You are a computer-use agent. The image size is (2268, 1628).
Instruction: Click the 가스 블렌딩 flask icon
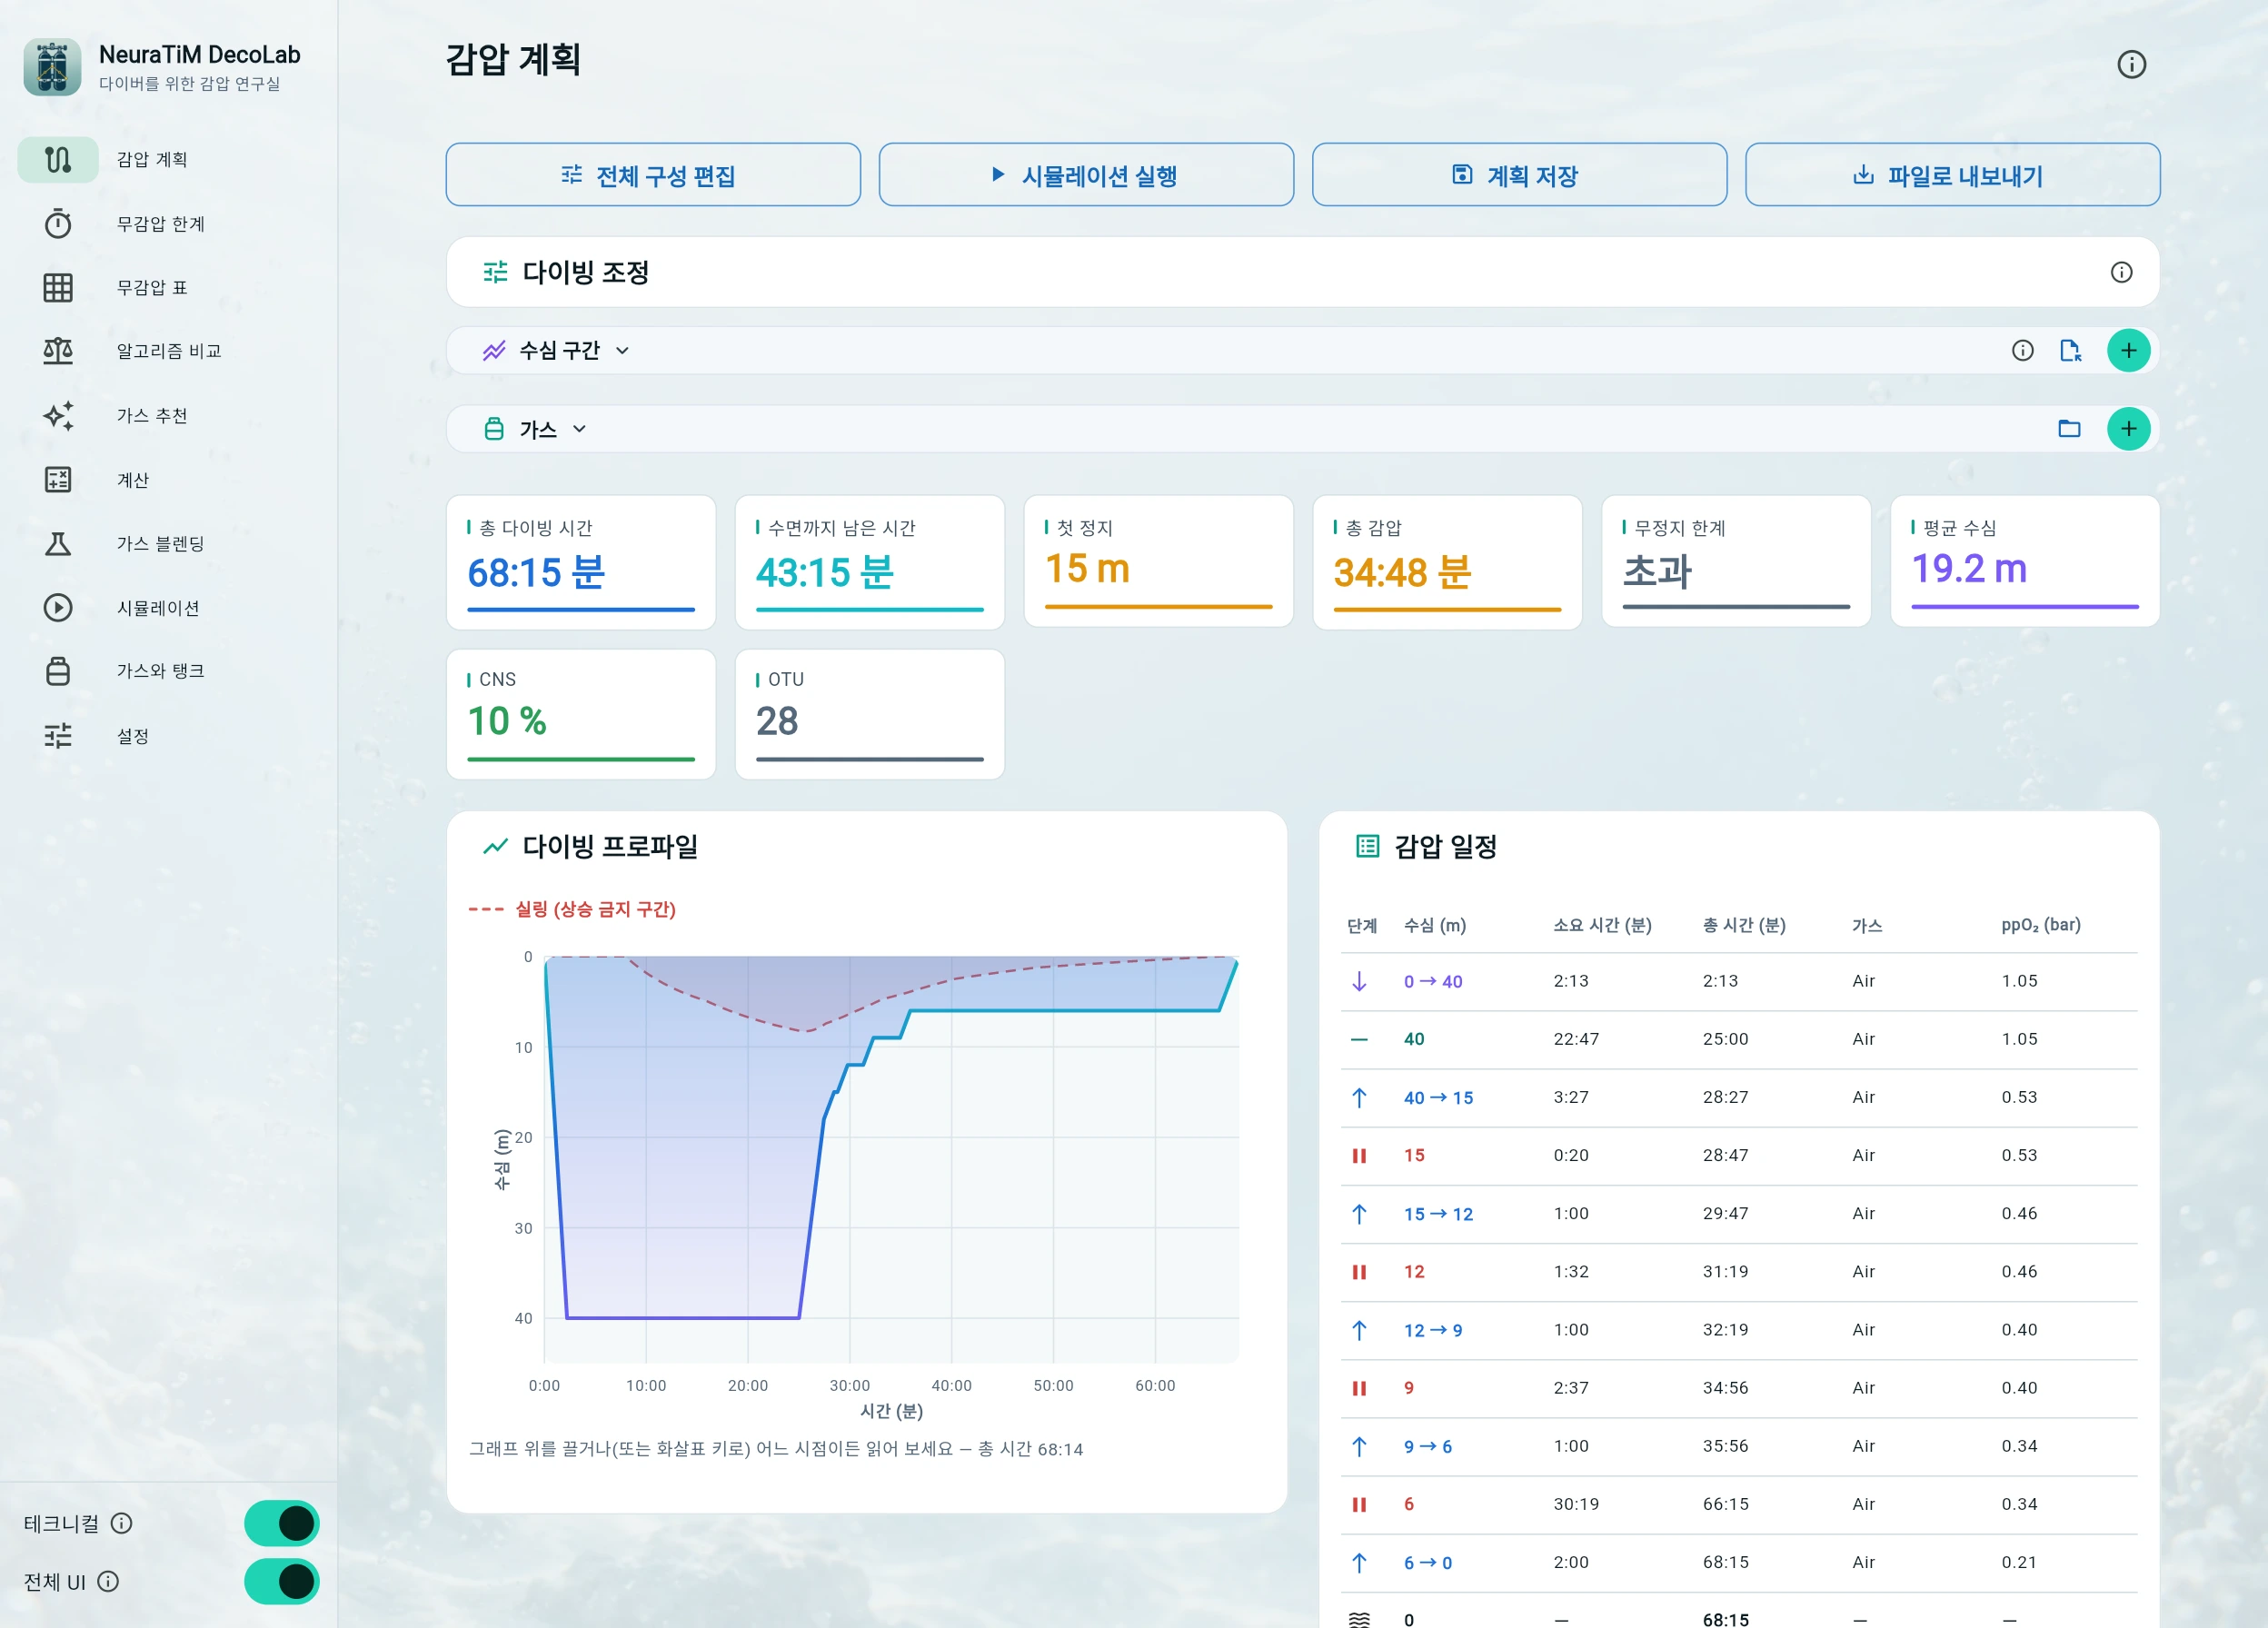pyautogui.click(x=58, y=543)
